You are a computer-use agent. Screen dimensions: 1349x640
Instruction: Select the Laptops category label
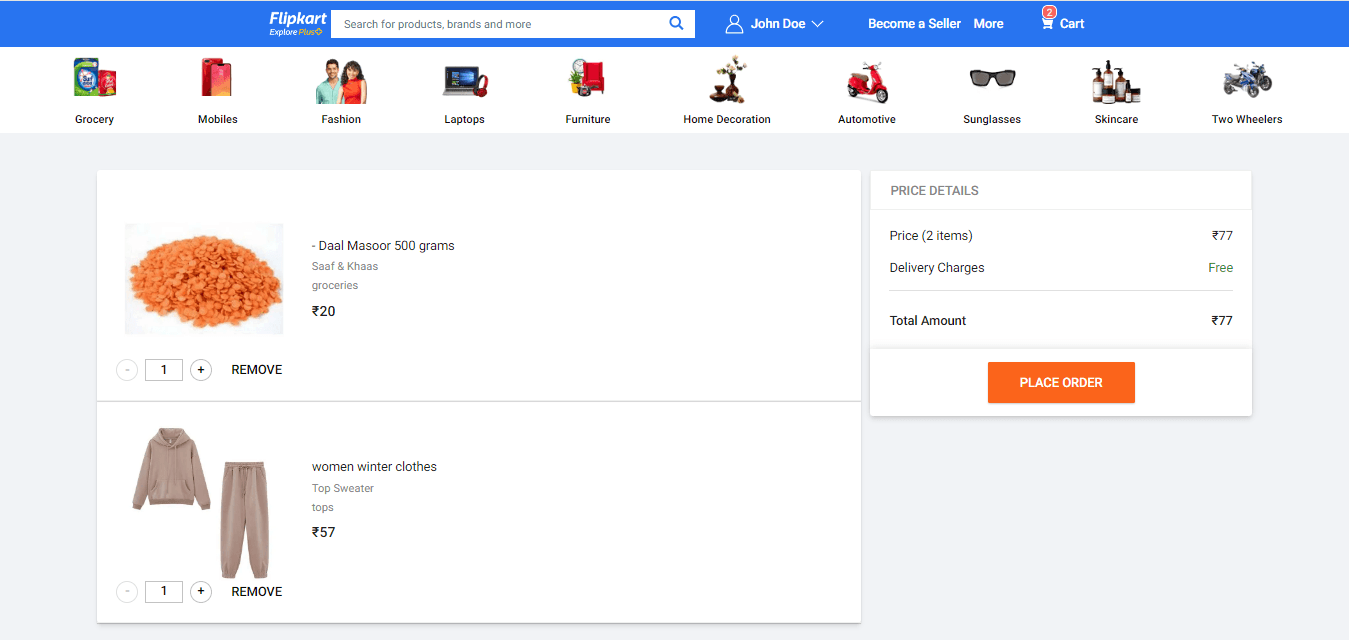[x=465, y=119]
